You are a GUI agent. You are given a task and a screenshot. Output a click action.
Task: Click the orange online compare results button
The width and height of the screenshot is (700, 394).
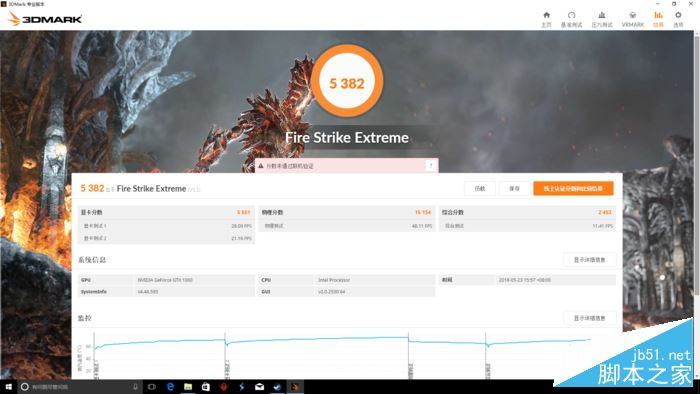pyautogui.click(x=573, y=188)
